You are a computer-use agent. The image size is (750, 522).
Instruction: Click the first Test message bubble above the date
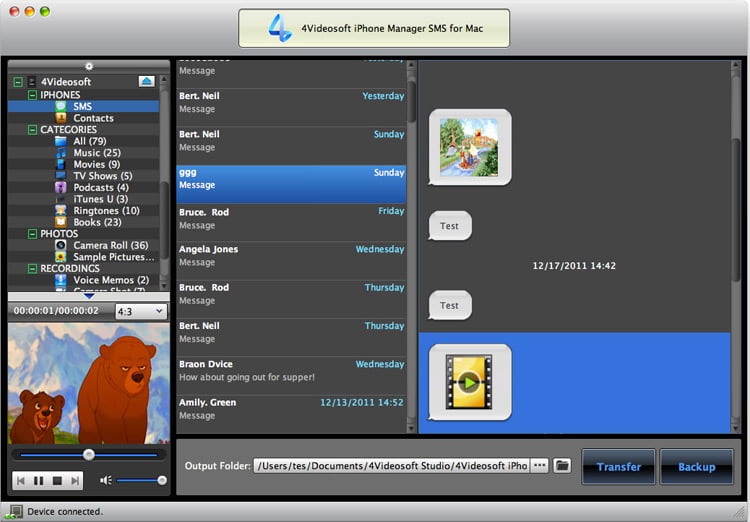click(x=450, y=226)
